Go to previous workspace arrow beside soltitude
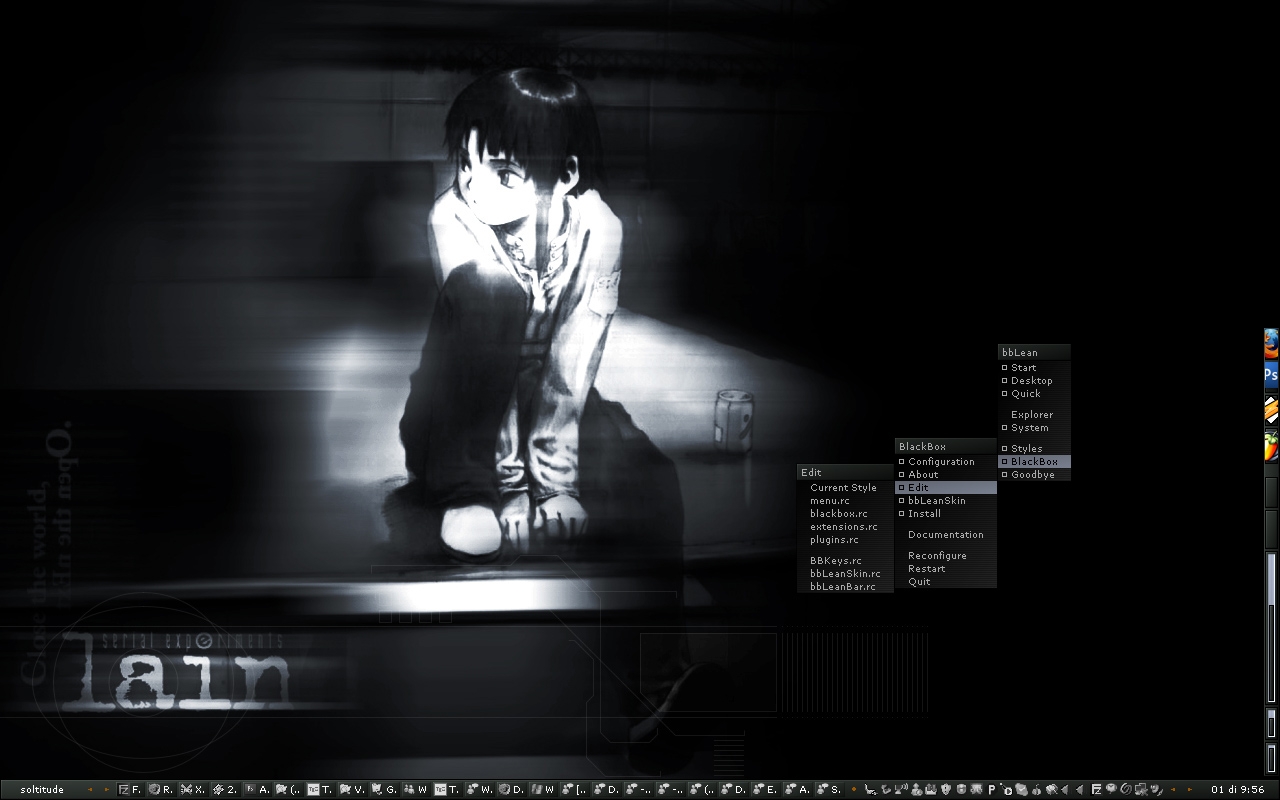1280x800 pixels. click(x=90, y=789)
